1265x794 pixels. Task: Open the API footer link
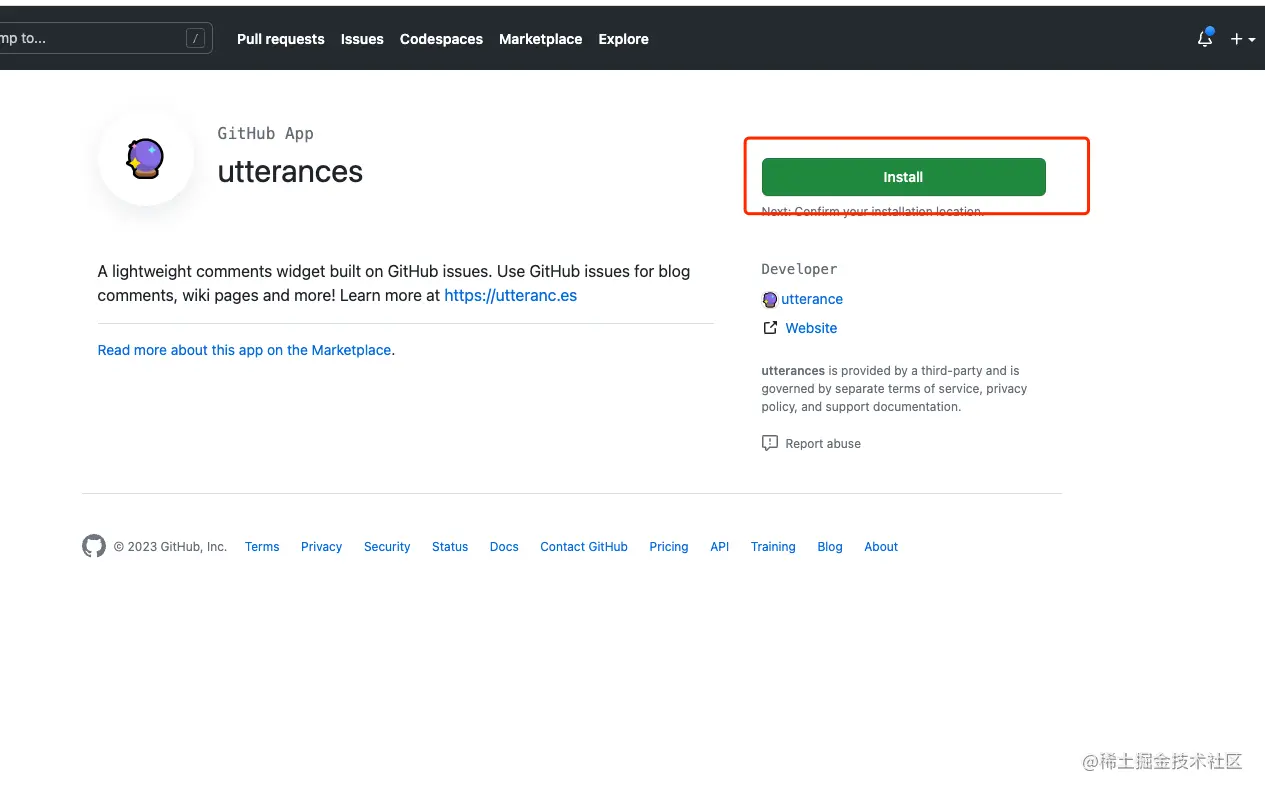coord(720,547)
